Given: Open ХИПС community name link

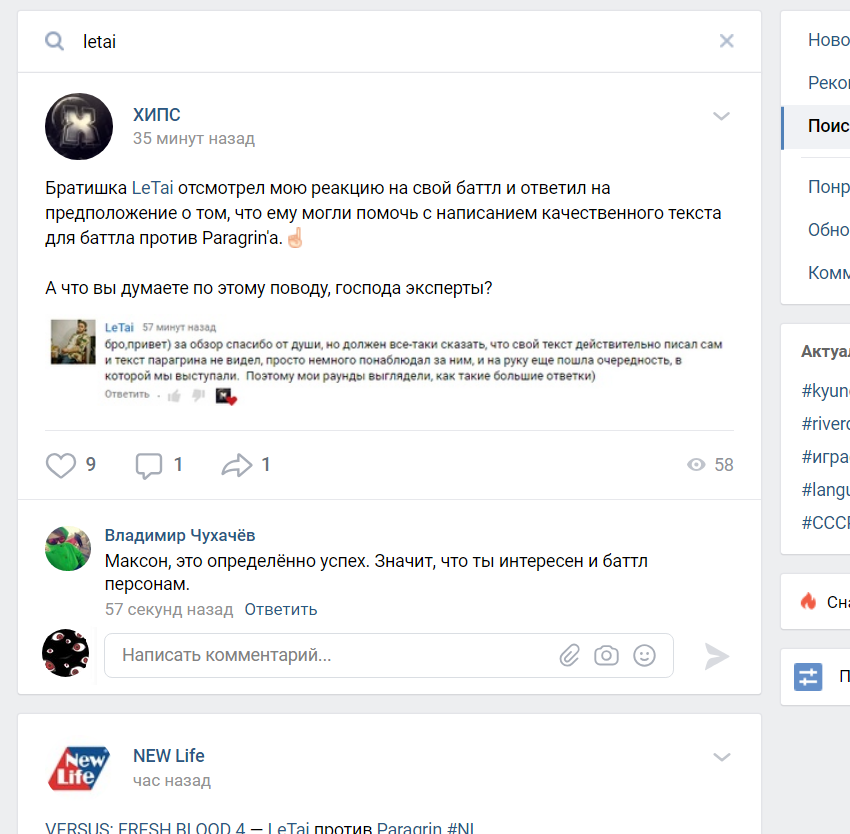Looking at the screenshot, I should (157, 115).
